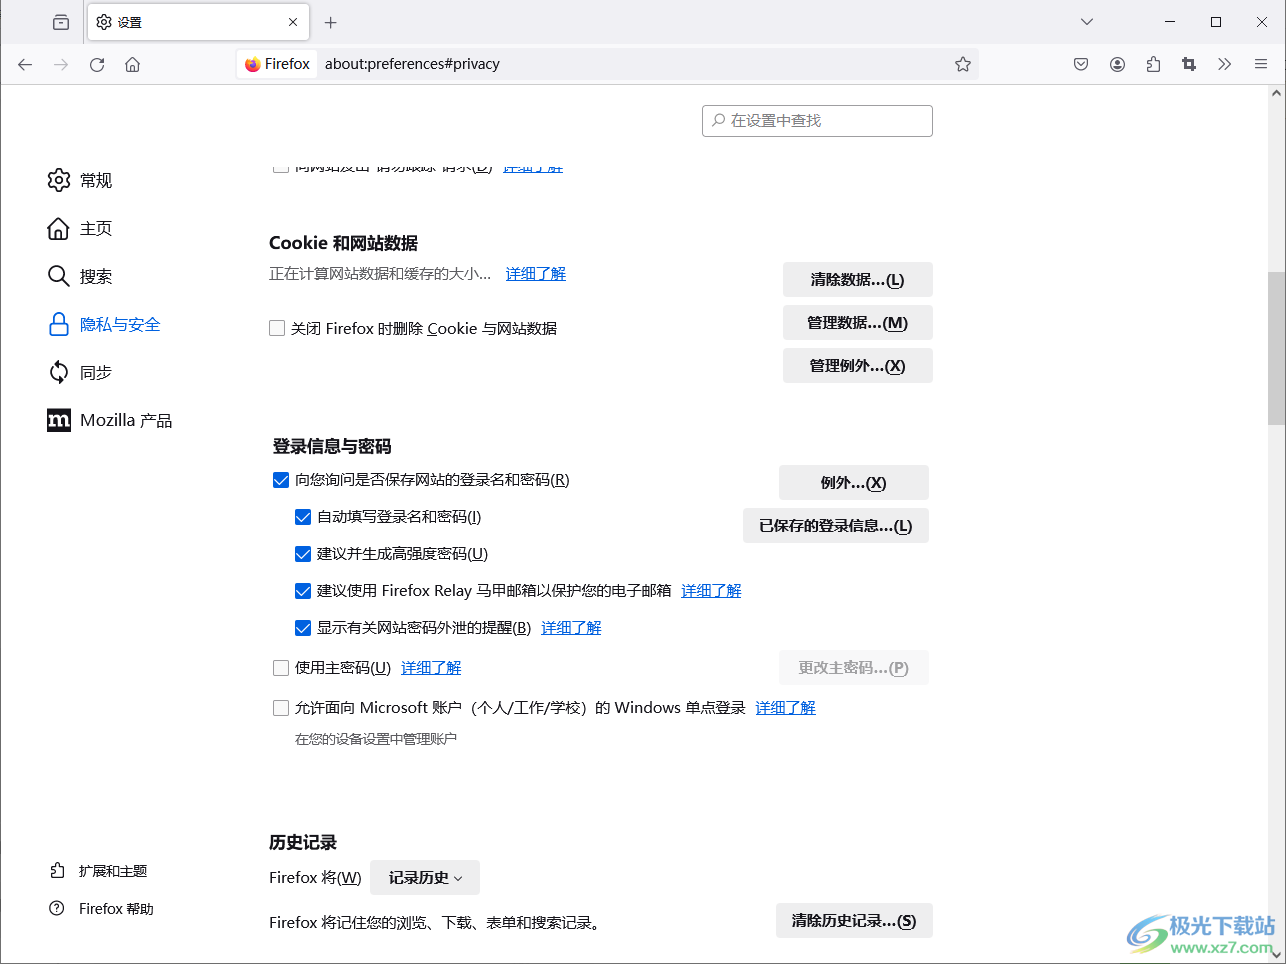Open the Firefox account icon
Image resolution: width=1286 pixels, height=964 pixels.
(1117, 64)
